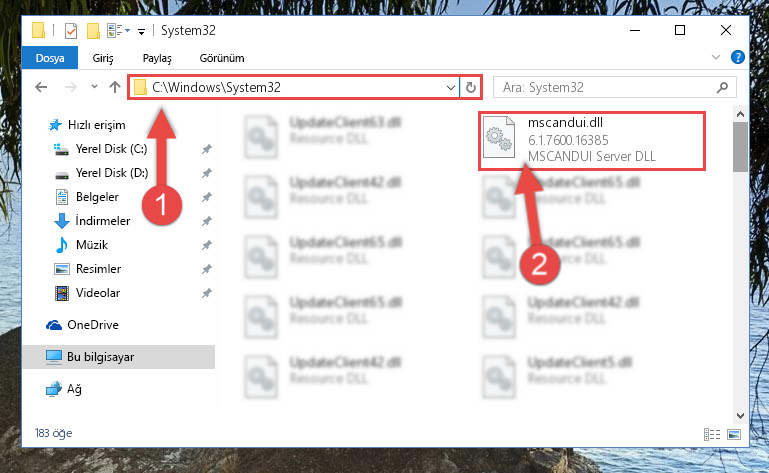The width and height of the screenshot is (769, 473).
Task: Click the new folder quick access icon
Action: 93,31
